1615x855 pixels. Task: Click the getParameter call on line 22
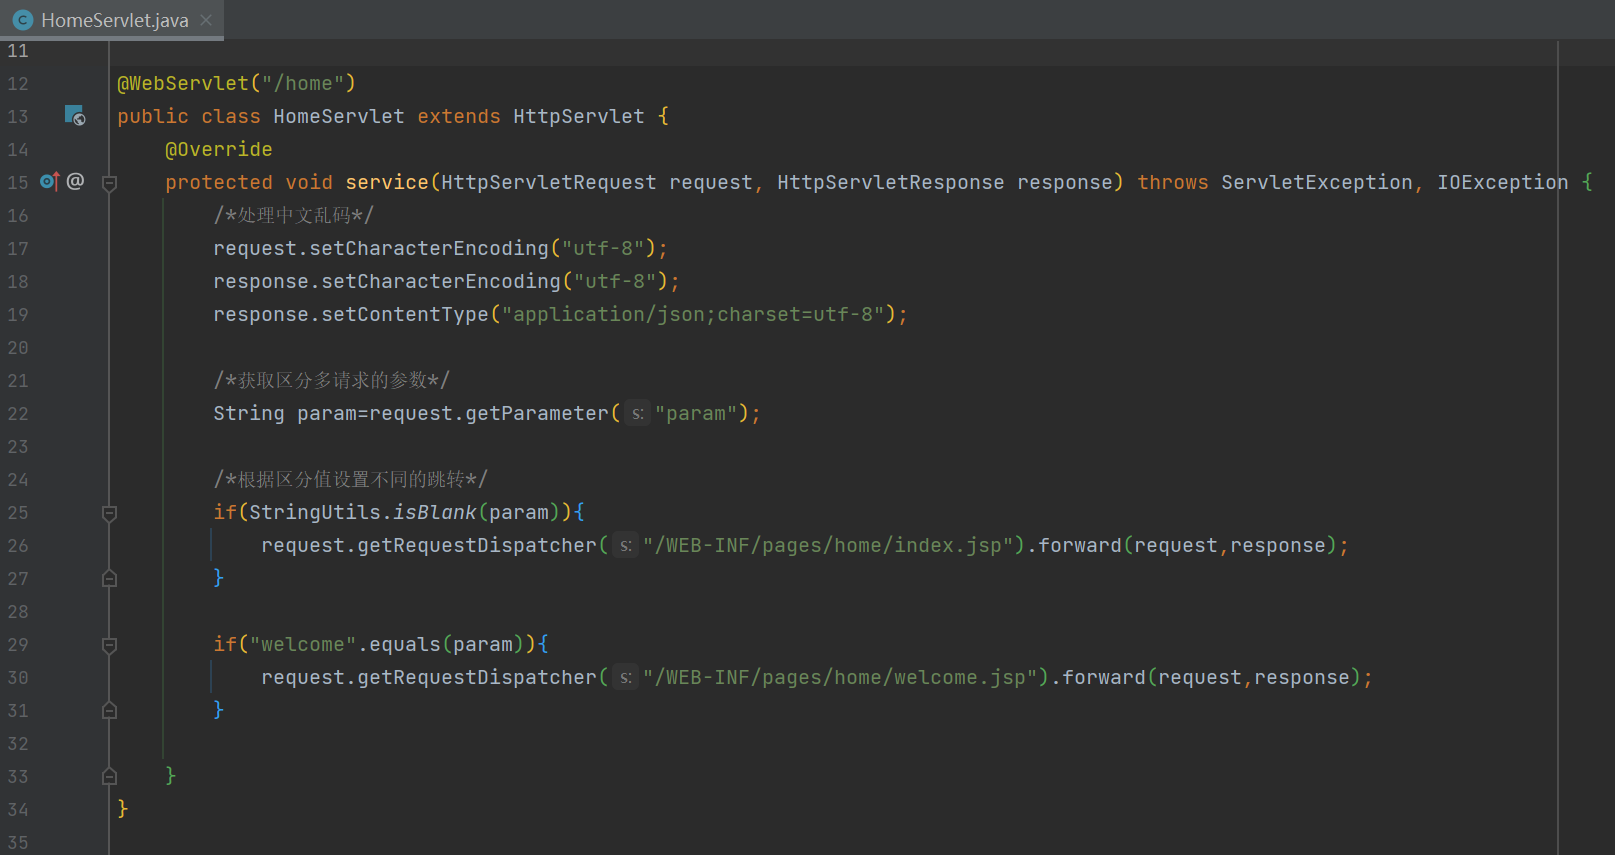(537, 413)
